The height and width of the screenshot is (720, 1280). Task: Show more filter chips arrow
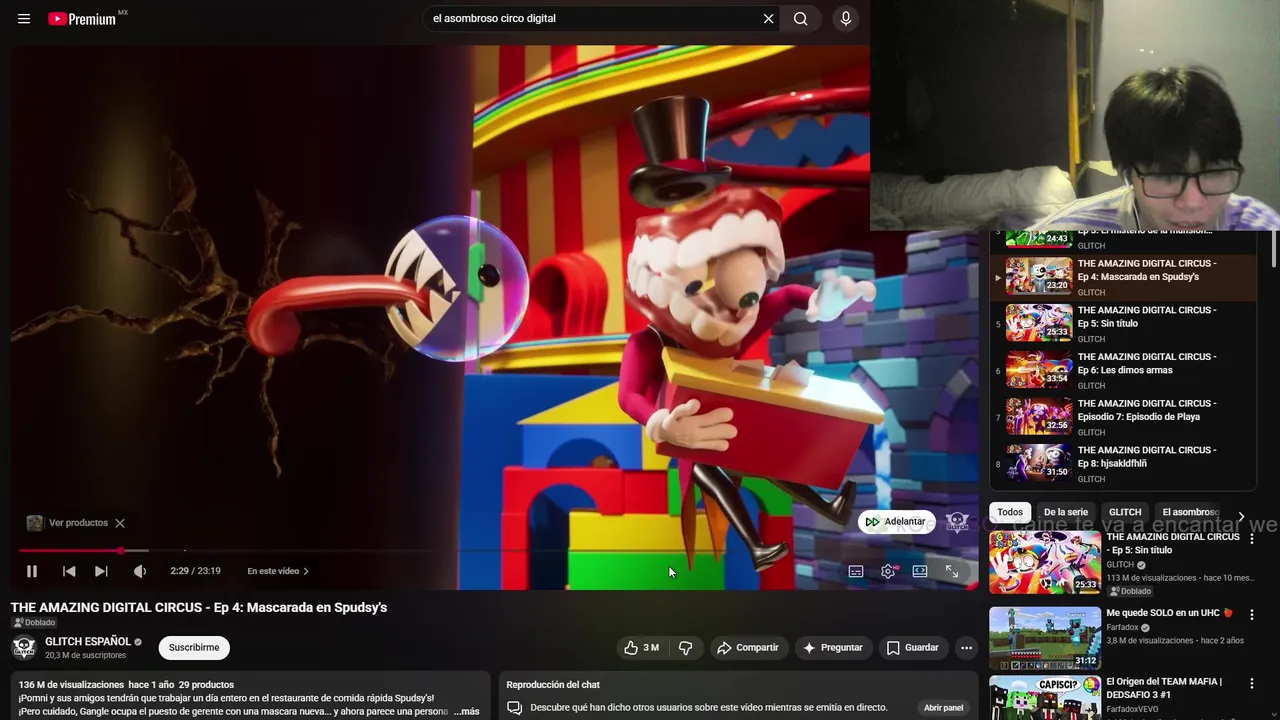(1241, 517)
